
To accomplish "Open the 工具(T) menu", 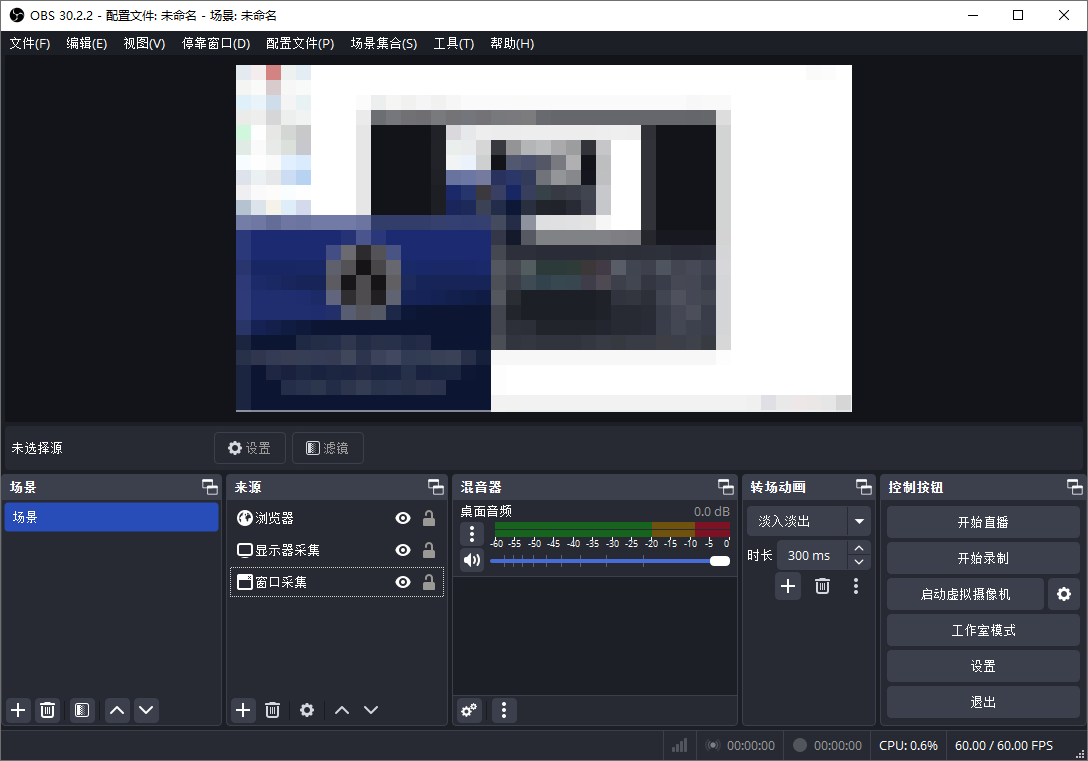I will (x=453, y=43).
